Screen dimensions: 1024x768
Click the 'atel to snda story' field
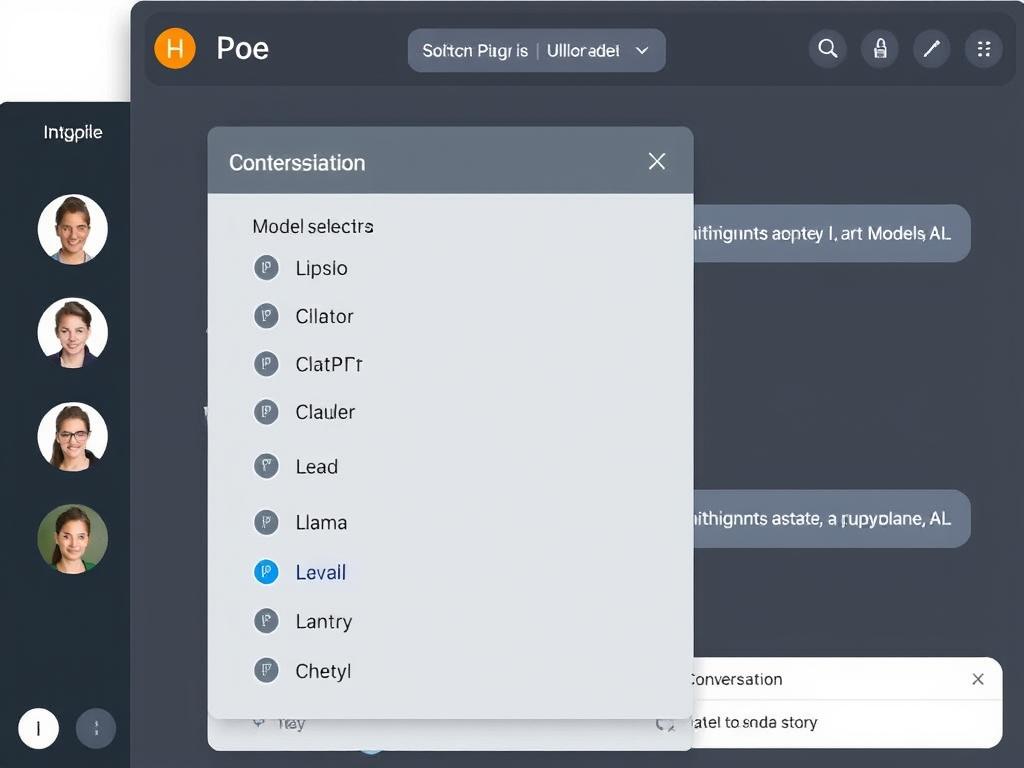click(846, 723)
